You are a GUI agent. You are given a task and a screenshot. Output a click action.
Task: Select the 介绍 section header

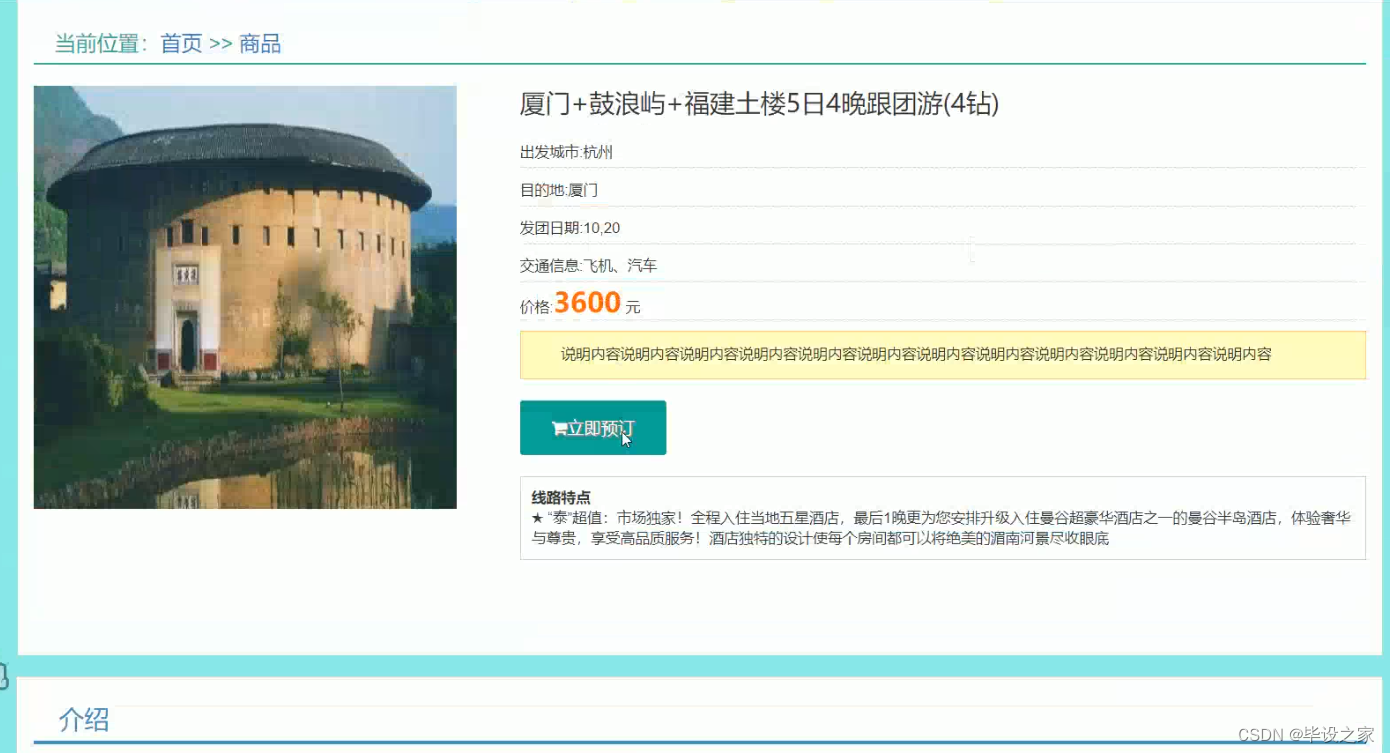(x=84, y=720)
